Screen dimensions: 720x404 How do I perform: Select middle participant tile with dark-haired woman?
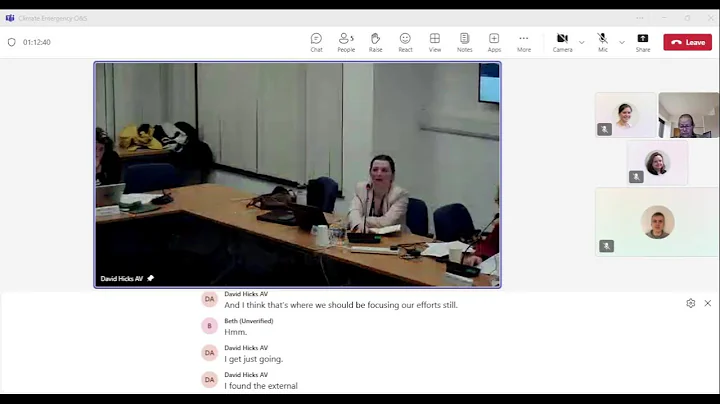(657, 163)
